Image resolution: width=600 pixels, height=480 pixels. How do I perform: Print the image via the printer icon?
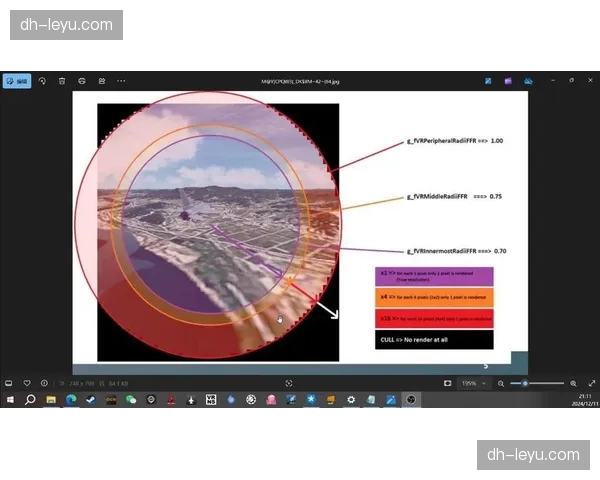point(82,80)
